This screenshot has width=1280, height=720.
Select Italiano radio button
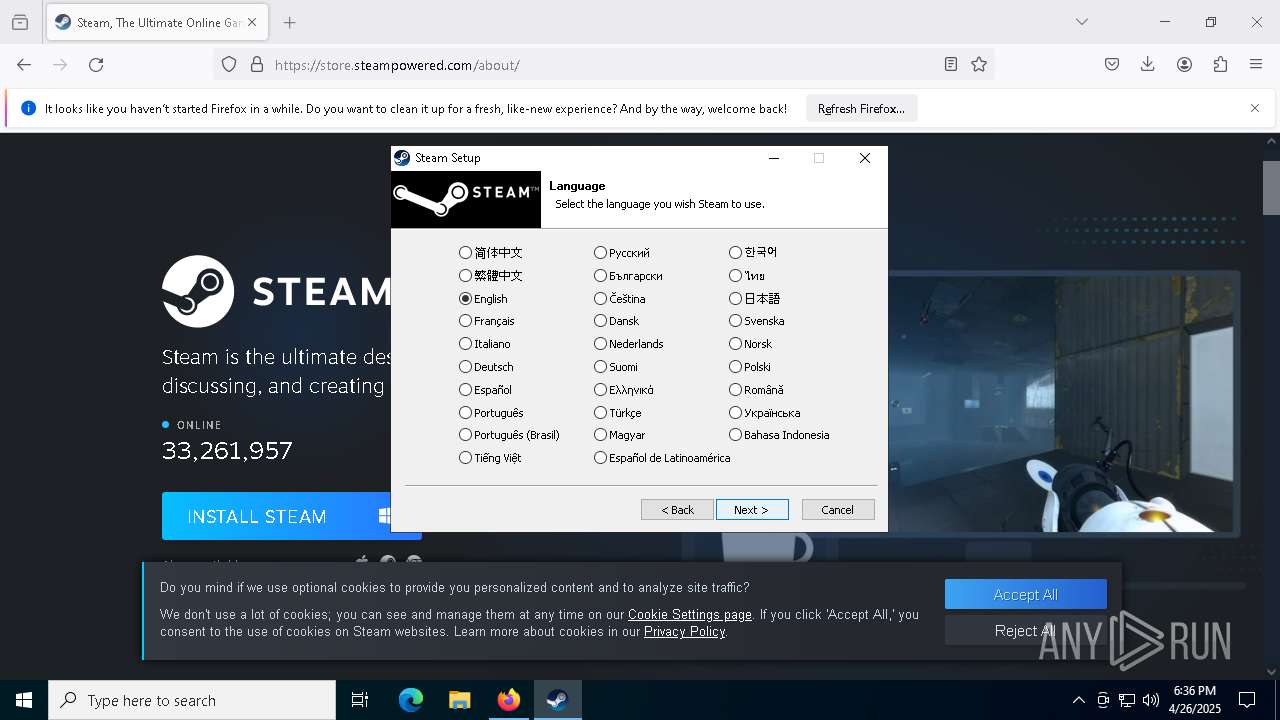click(485, 344)
